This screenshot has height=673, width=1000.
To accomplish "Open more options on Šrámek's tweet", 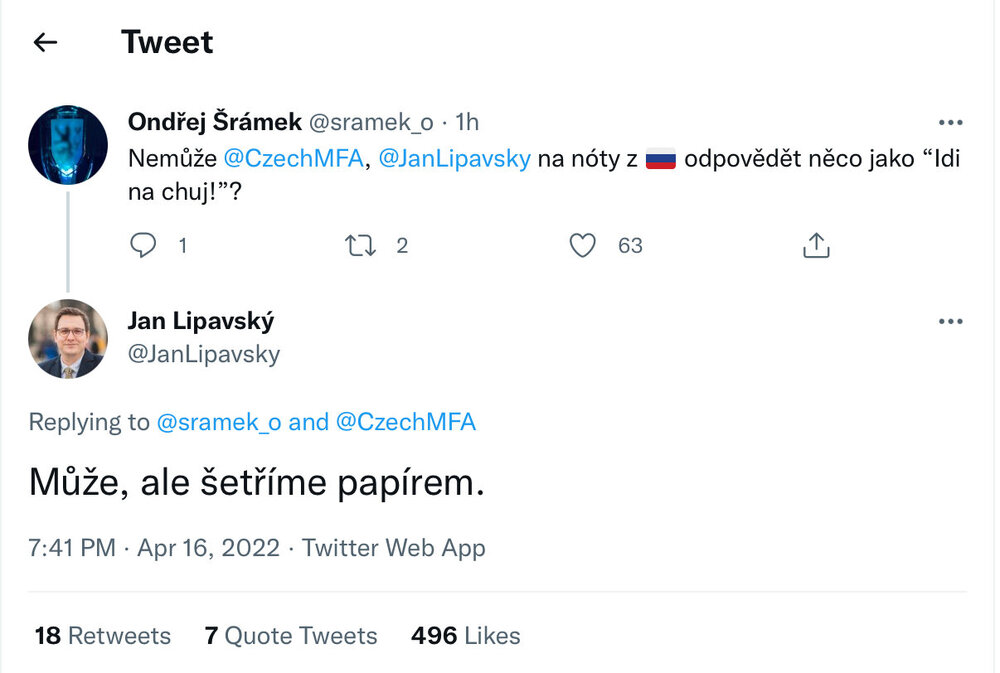I will [950, 123].
